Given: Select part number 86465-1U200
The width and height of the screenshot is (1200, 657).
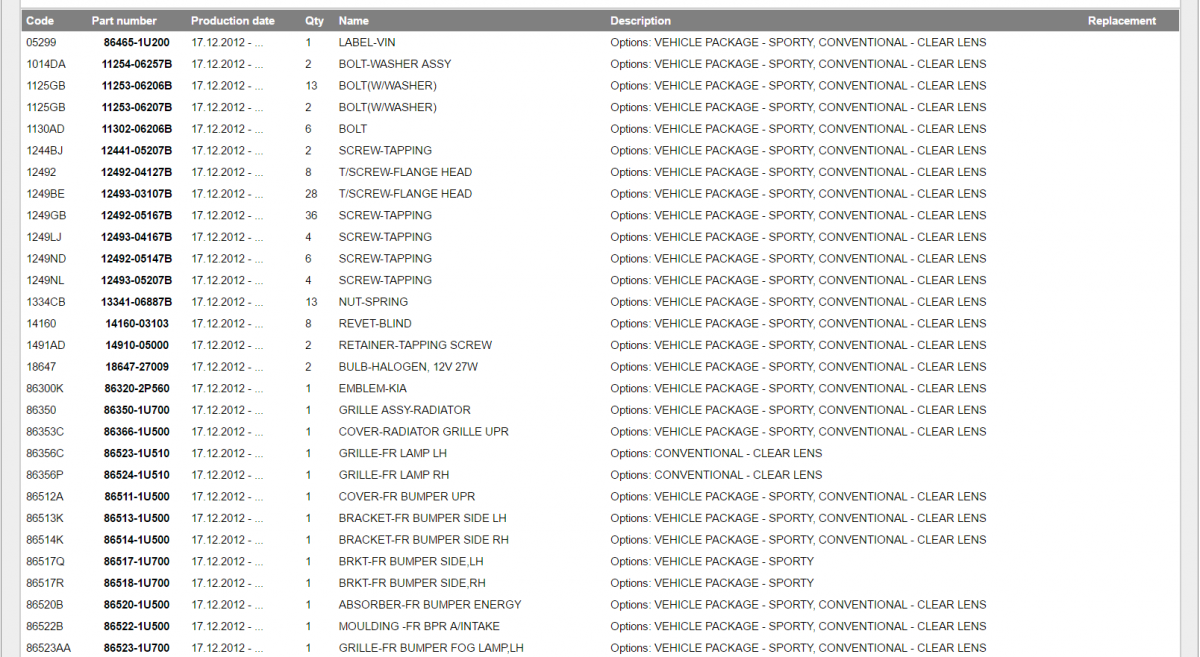Looking at the screenshot, I should coord(137,43).
